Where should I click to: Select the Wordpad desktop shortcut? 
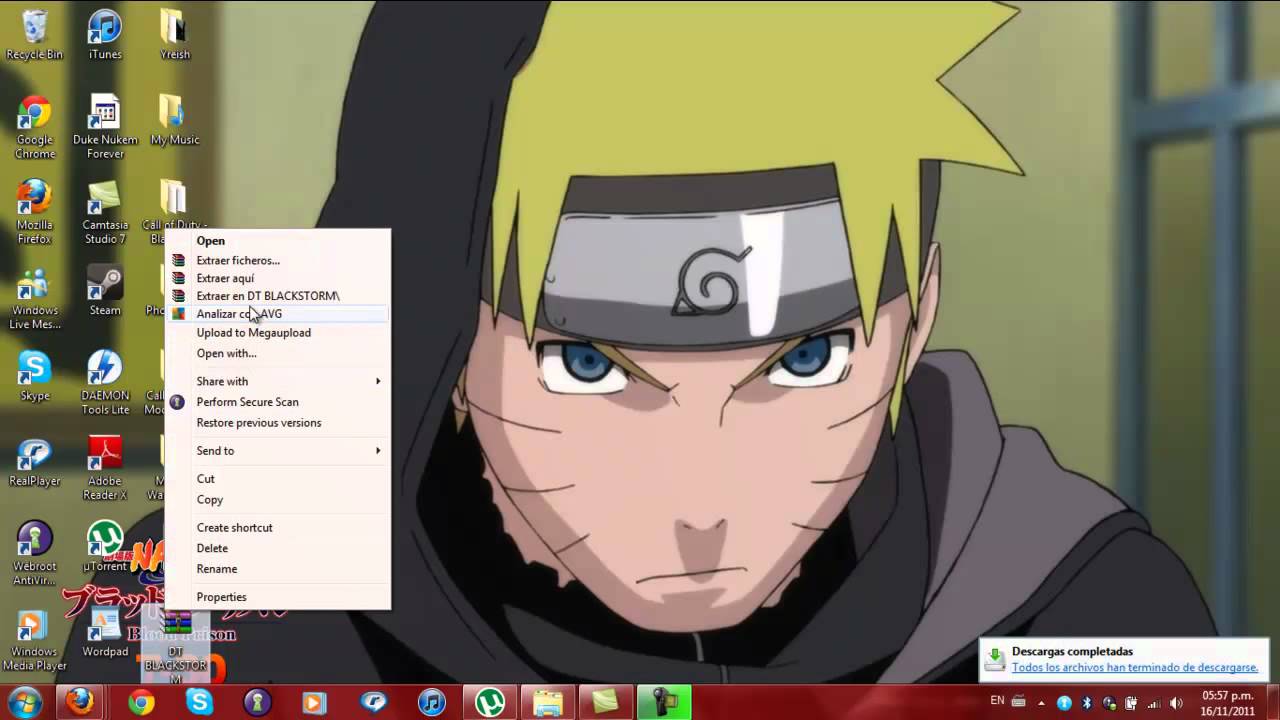click(x=105, y=631)
